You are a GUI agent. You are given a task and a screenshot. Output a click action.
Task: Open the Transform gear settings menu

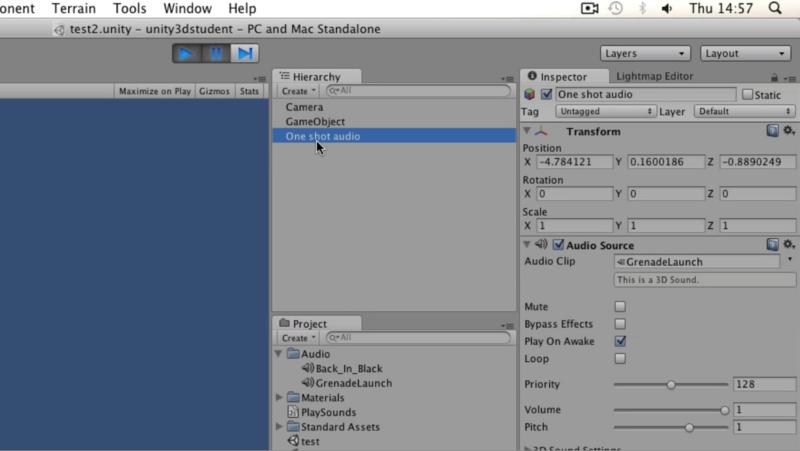[789, 131]
